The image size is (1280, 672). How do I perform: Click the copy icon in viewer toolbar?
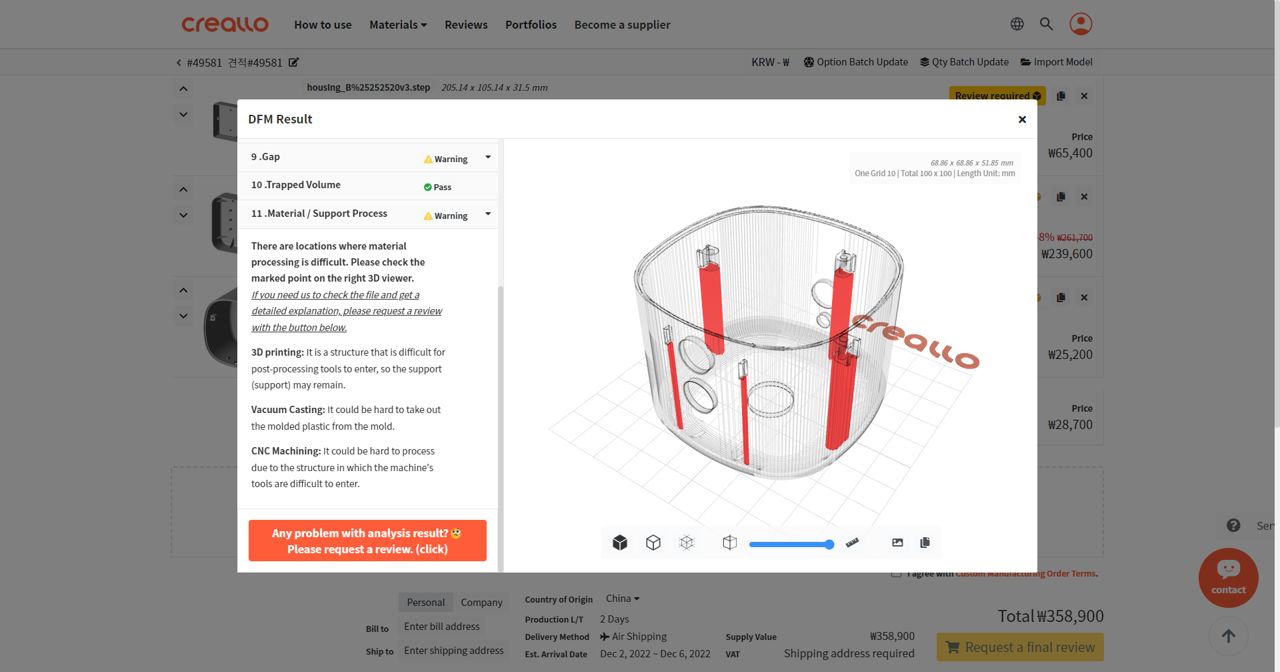(925, 542)
